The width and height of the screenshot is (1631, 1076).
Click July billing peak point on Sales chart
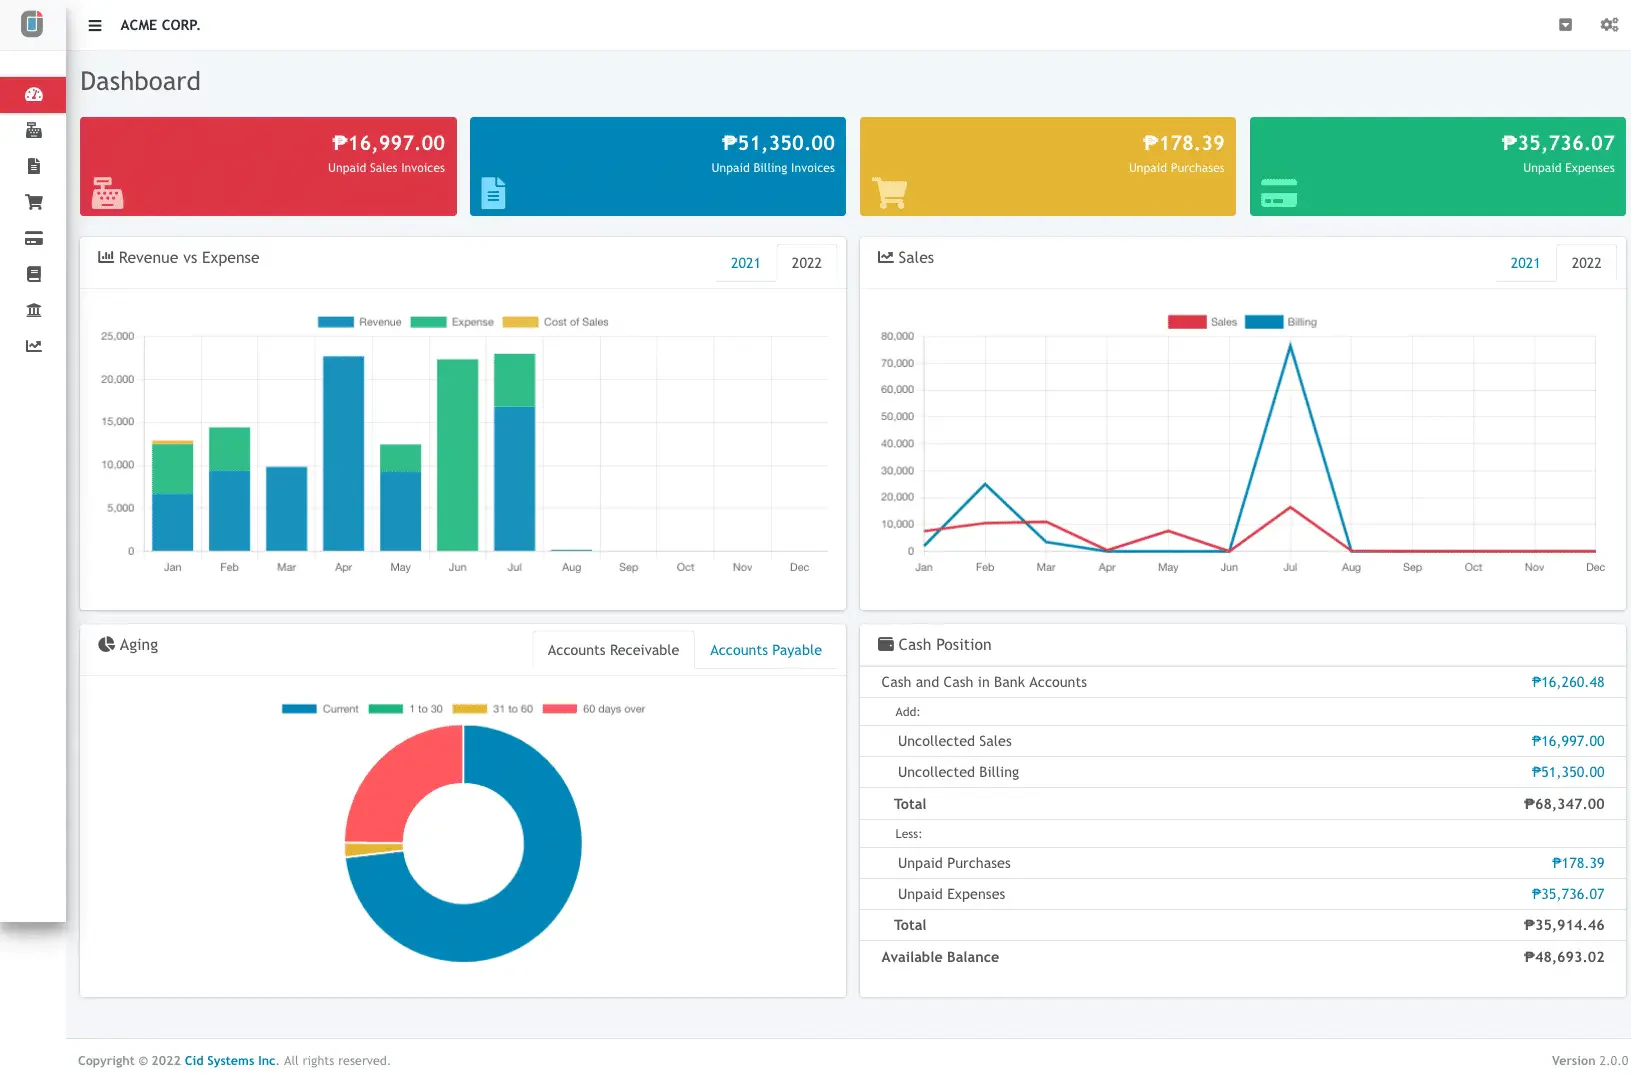[x=1290, y=345]
